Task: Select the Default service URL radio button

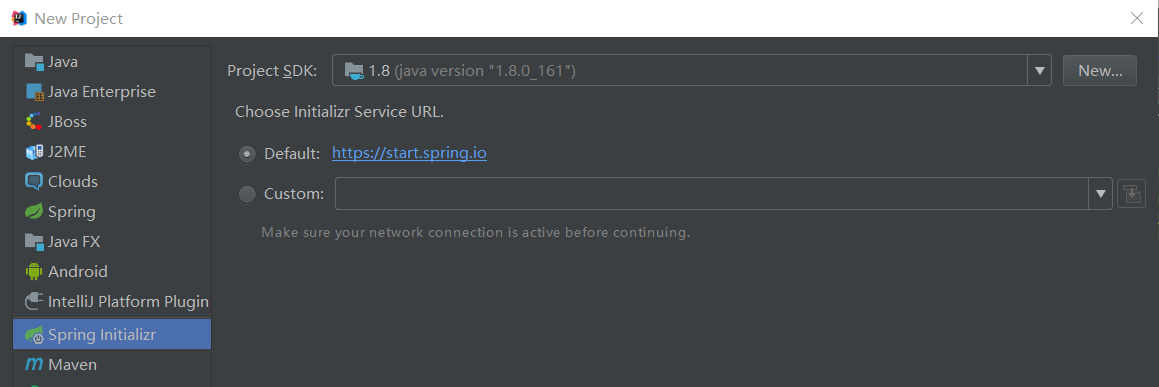Action: pyautogui.click(x=247, y=154)
